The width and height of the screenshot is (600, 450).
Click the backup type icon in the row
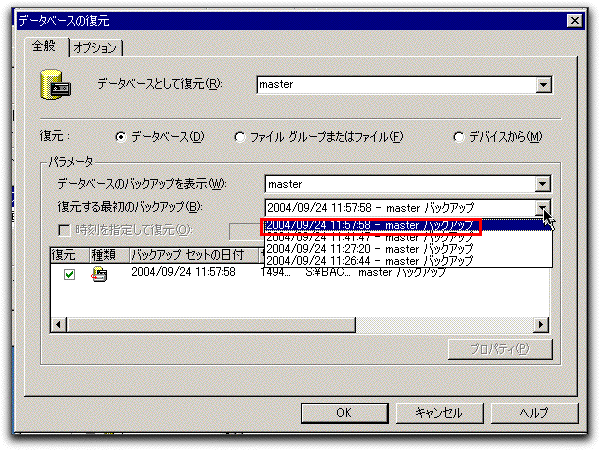point(99,274)
